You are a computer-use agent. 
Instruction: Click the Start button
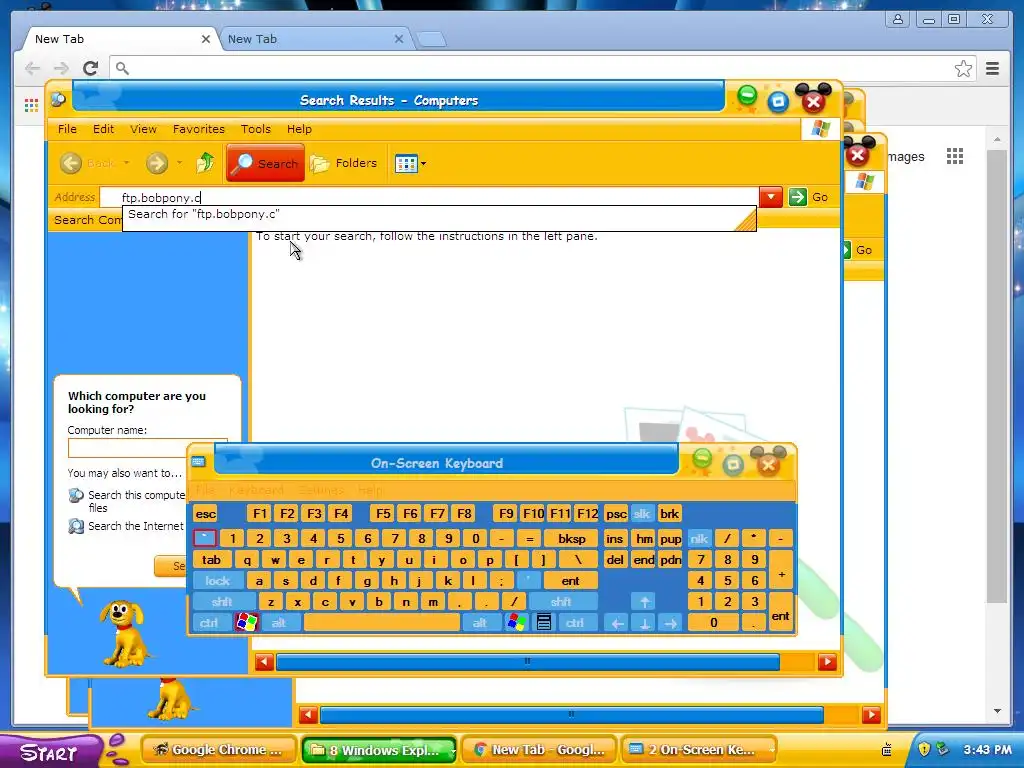(x=49, y=752)
